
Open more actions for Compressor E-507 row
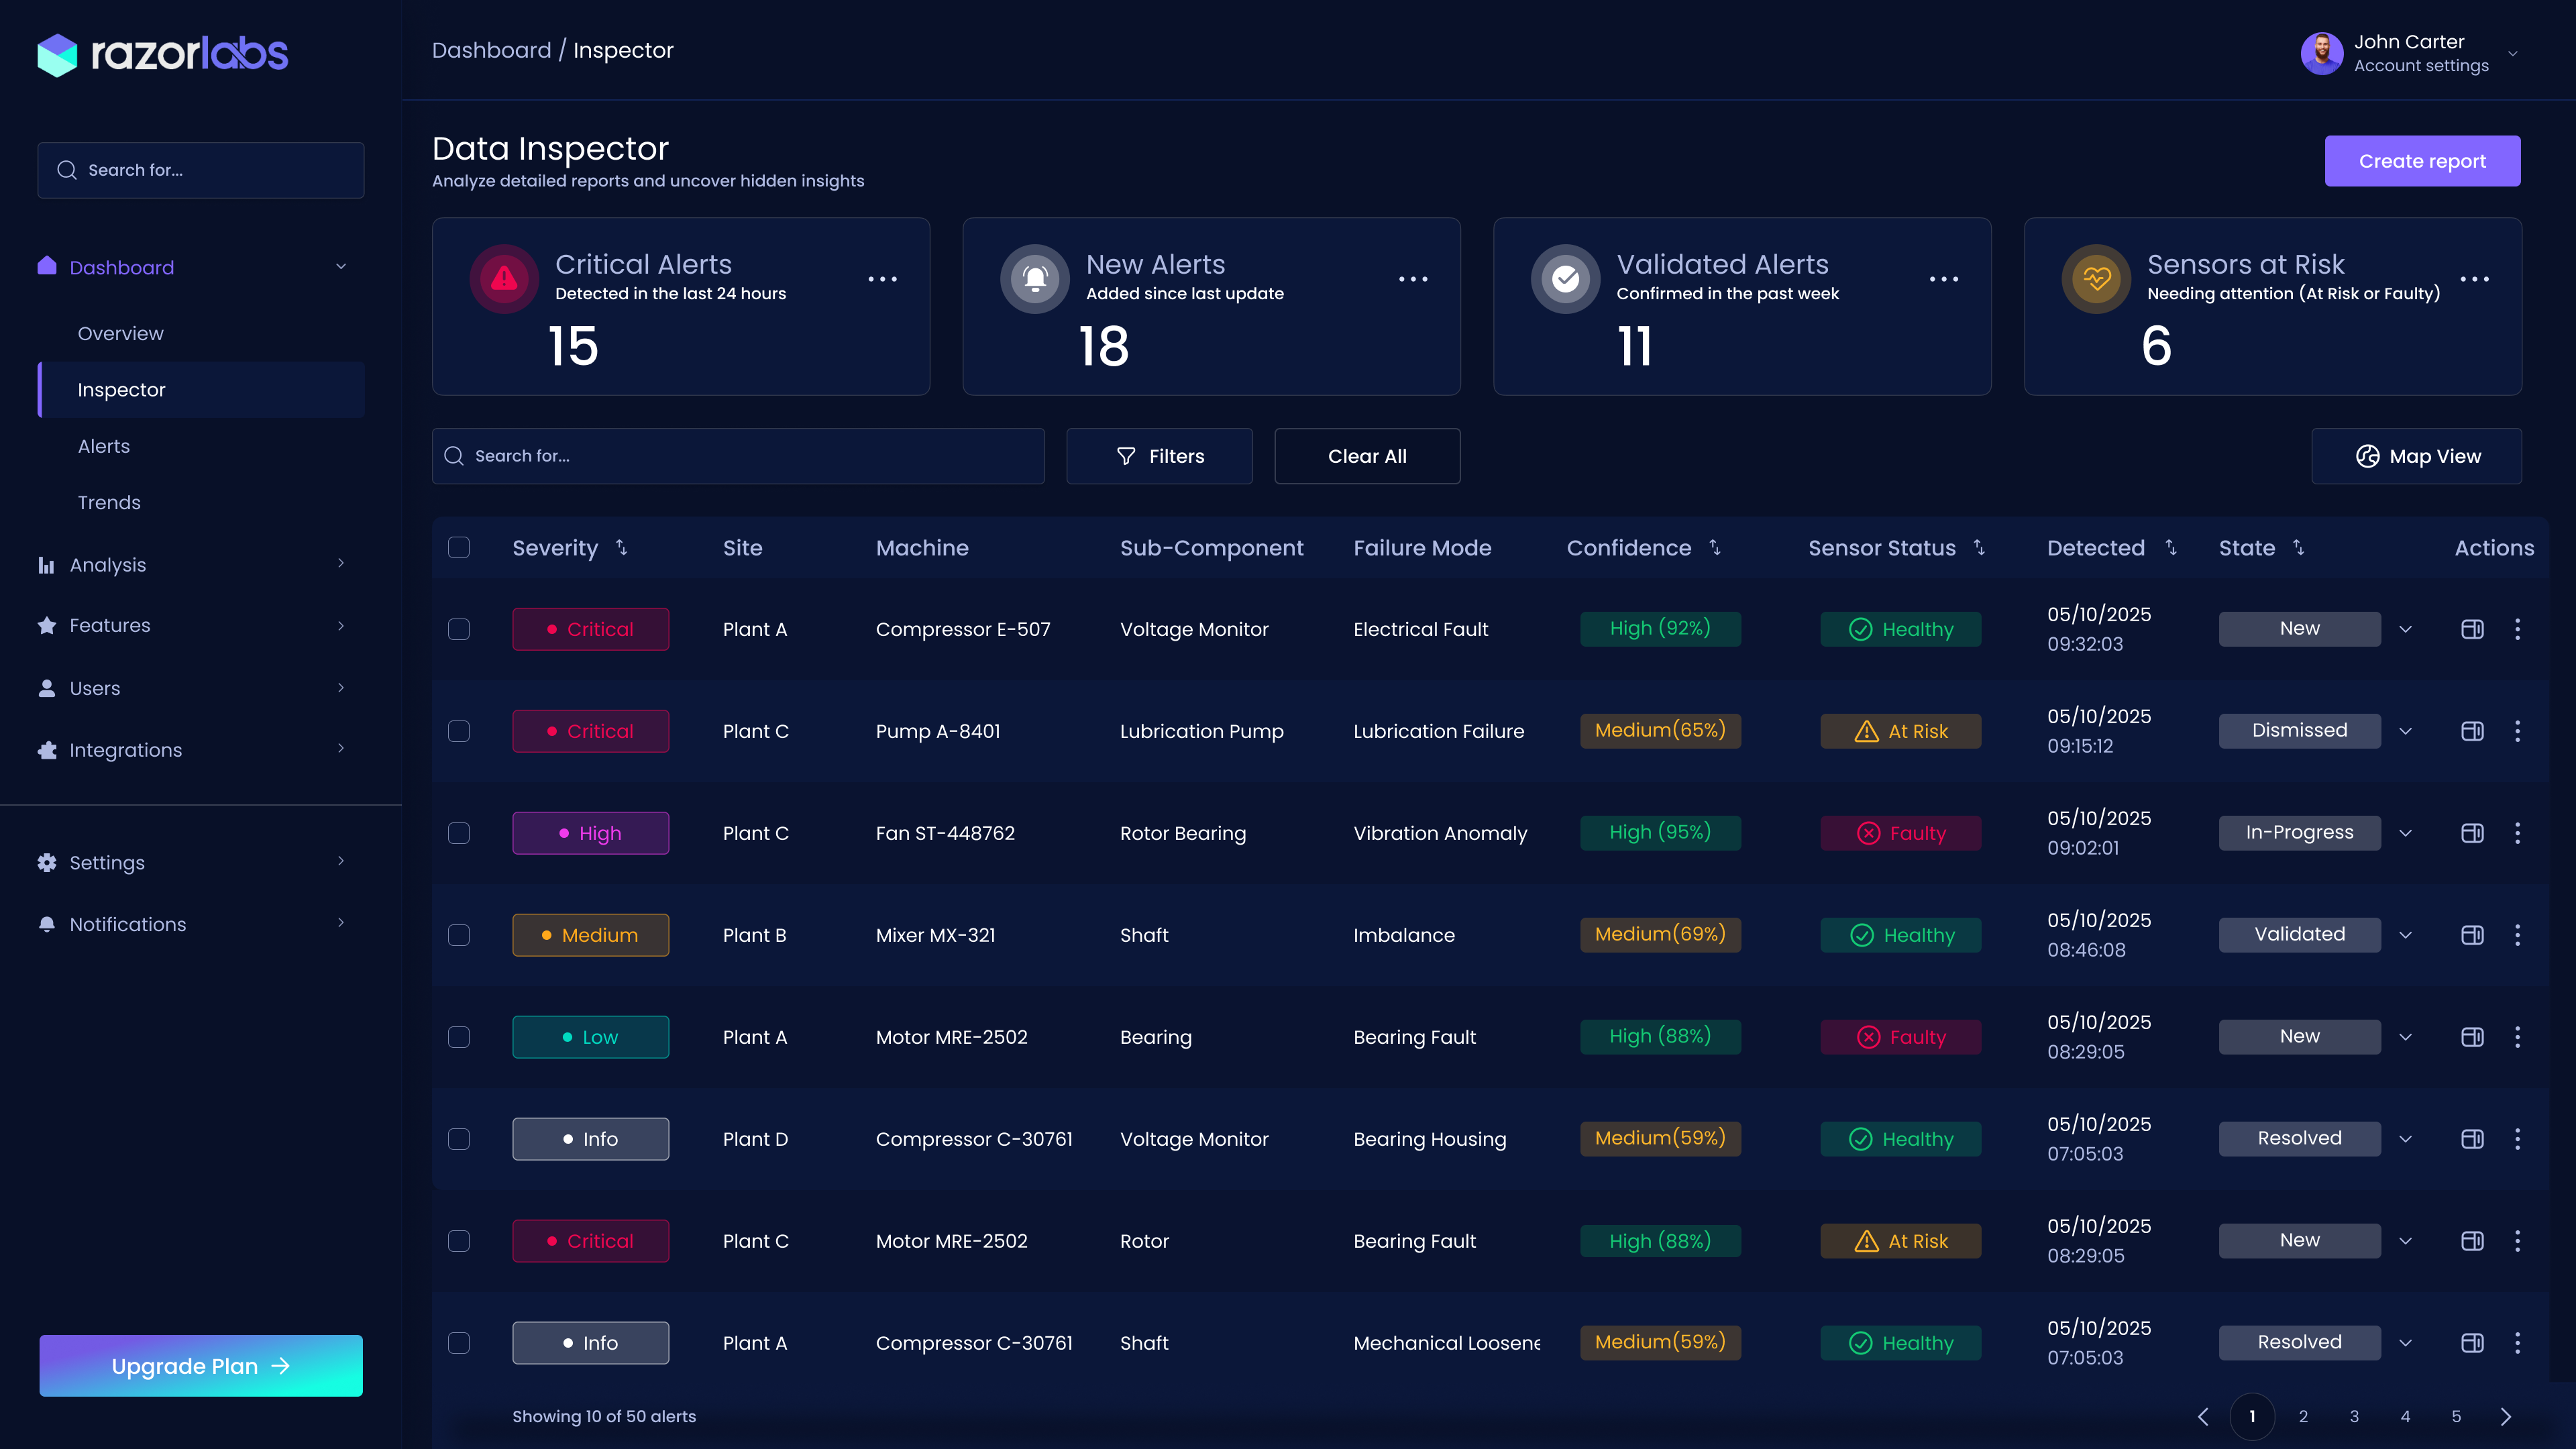pyautogui.click(x=2518, y=629)
